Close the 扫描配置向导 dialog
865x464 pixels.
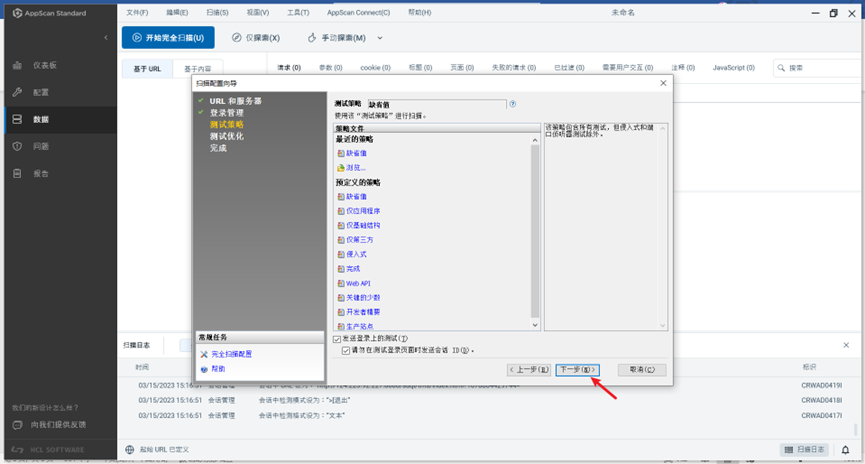tap(663, 83)
